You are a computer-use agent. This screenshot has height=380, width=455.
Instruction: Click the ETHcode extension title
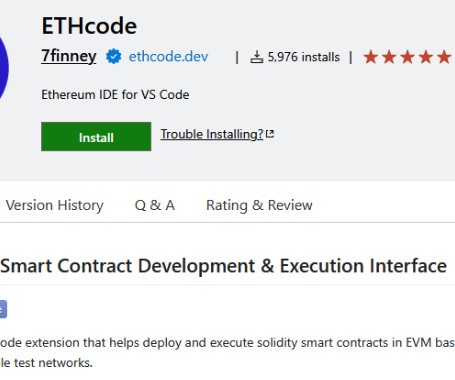(89, 26)
